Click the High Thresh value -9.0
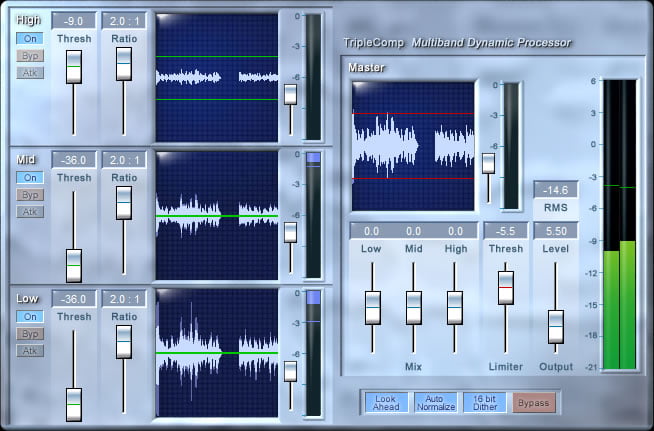The image size is (654, 431). pyautogui.click(x=74, y=20)
